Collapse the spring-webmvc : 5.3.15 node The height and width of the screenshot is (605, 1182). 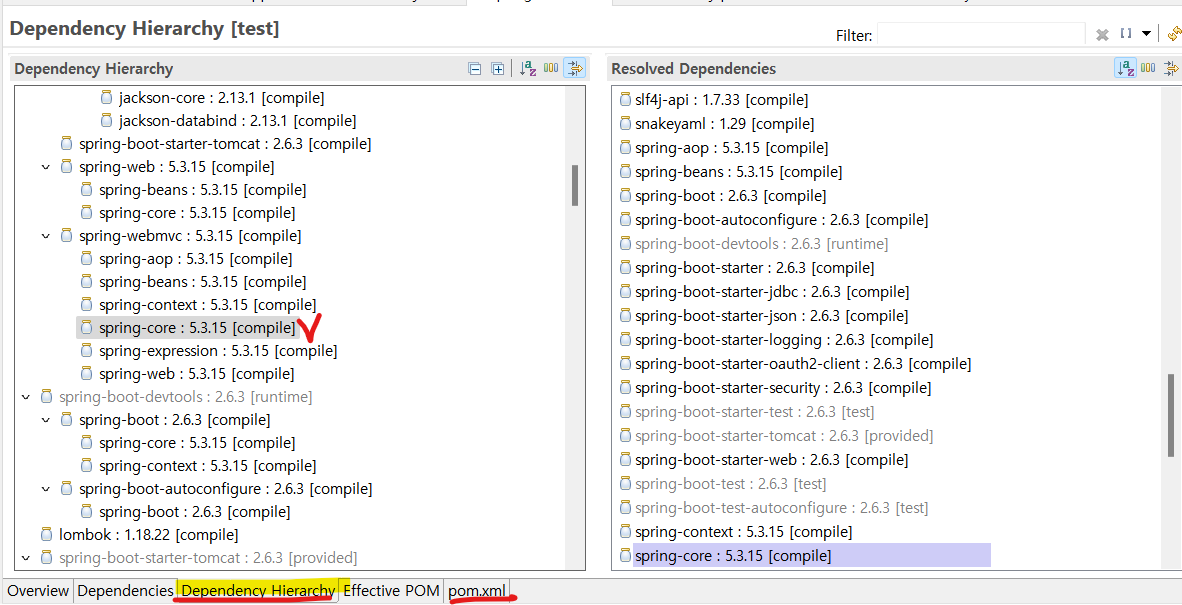46,237
